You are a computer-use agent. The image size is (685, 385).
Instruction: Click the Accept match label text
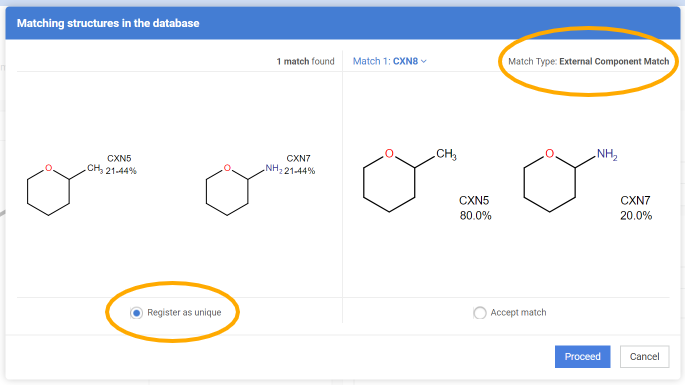[518, 312]
